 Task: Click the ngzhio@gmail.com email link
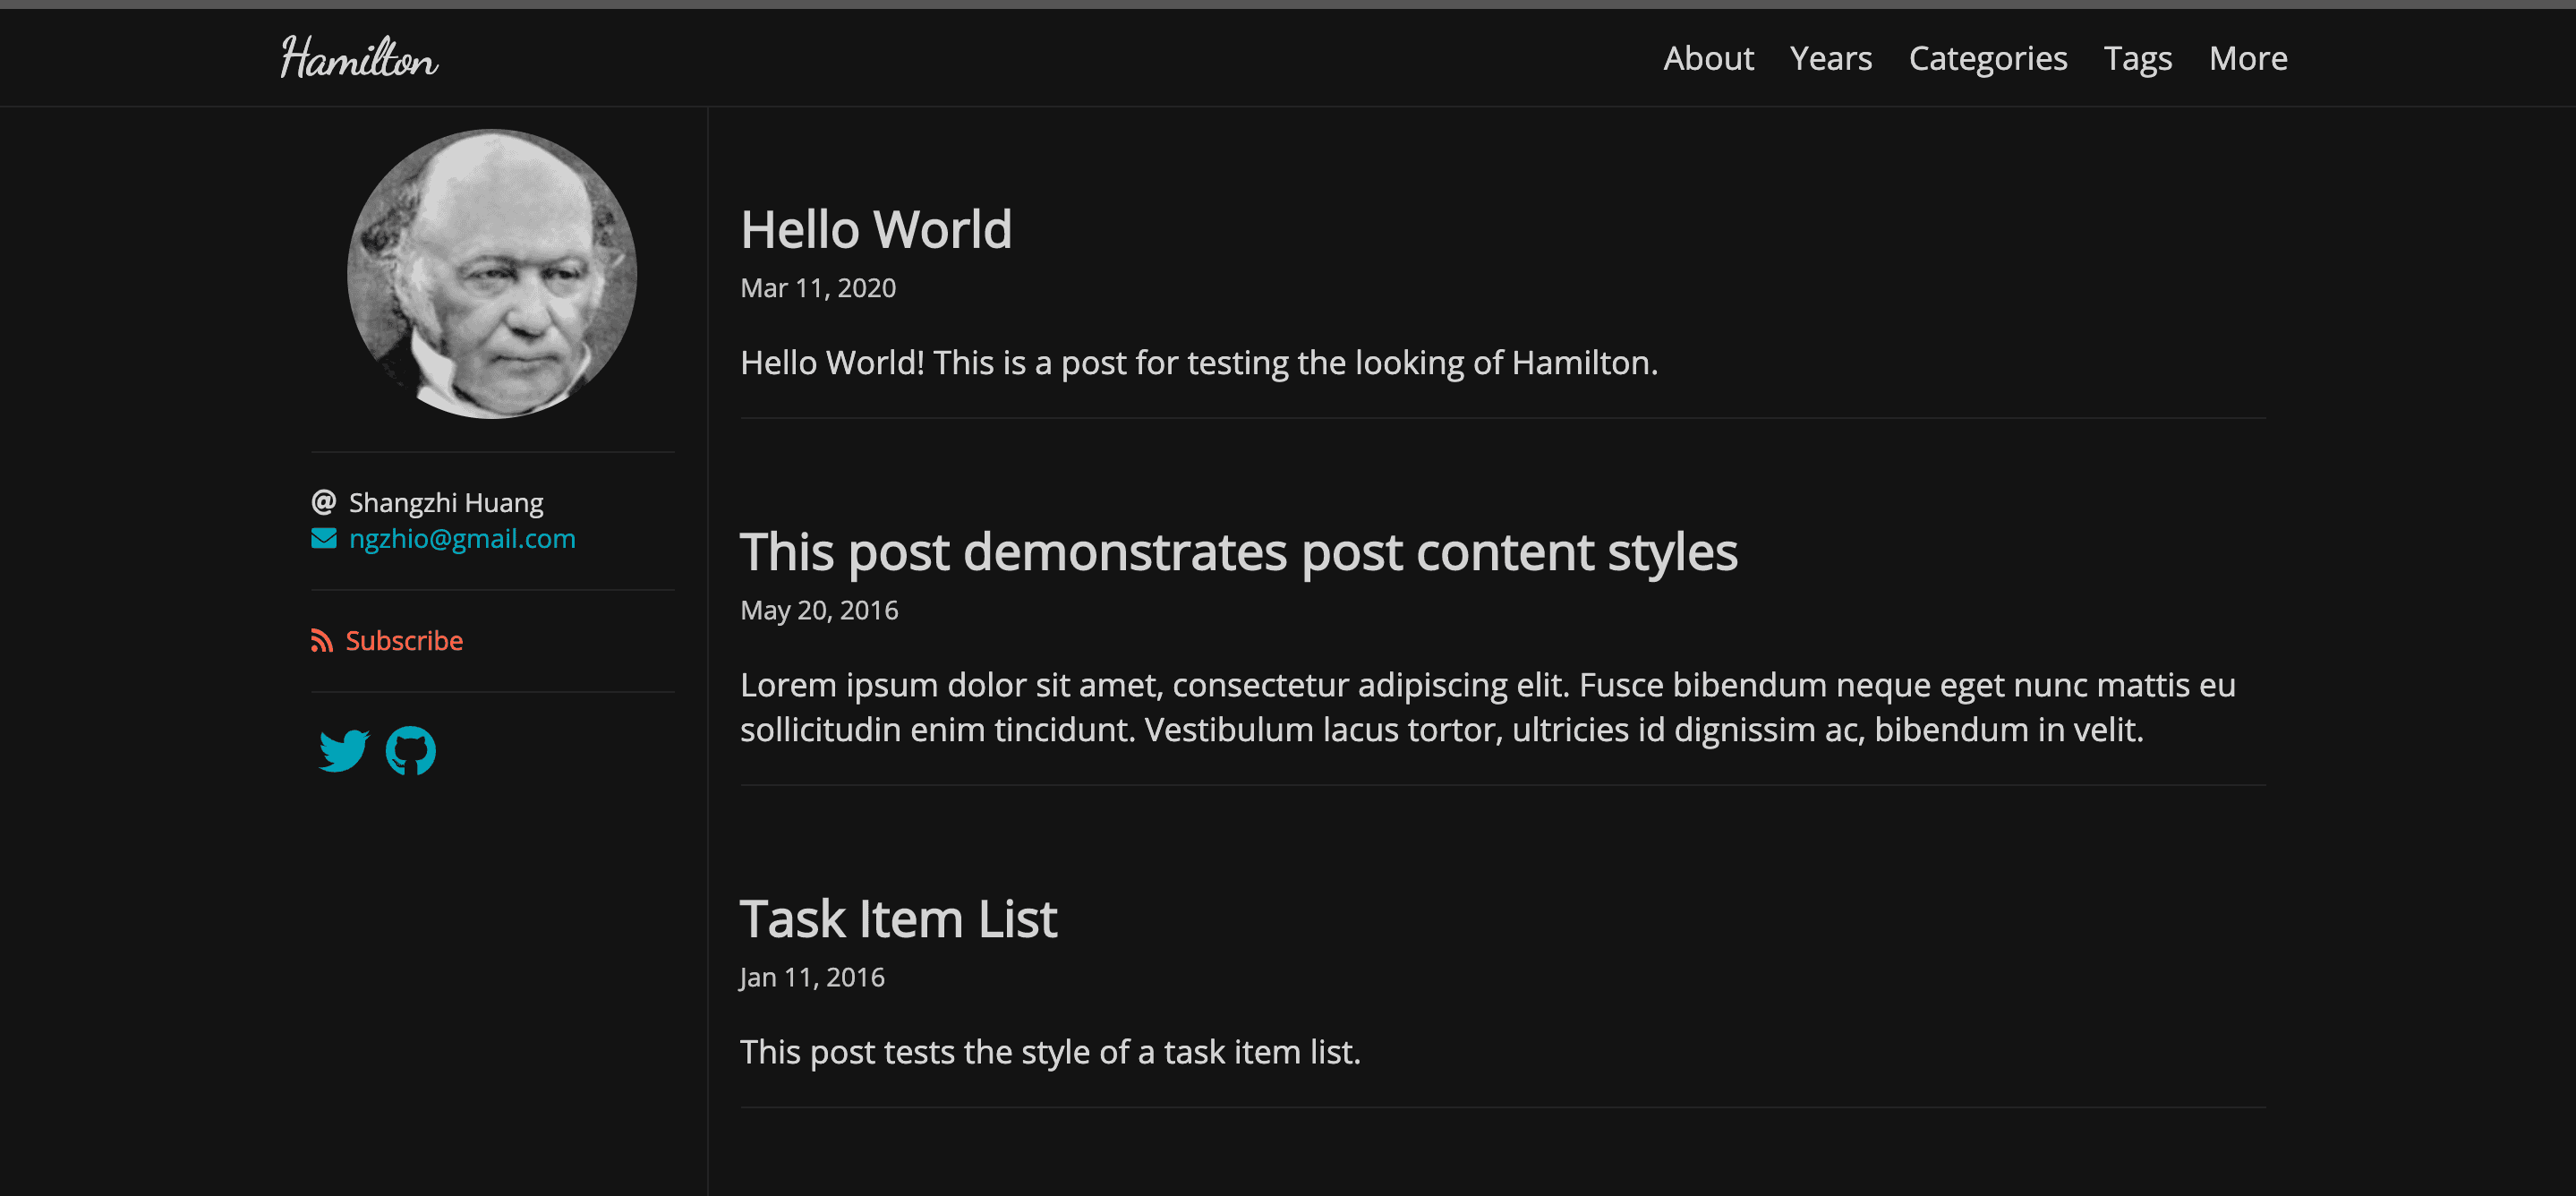(x=462, y=539)
